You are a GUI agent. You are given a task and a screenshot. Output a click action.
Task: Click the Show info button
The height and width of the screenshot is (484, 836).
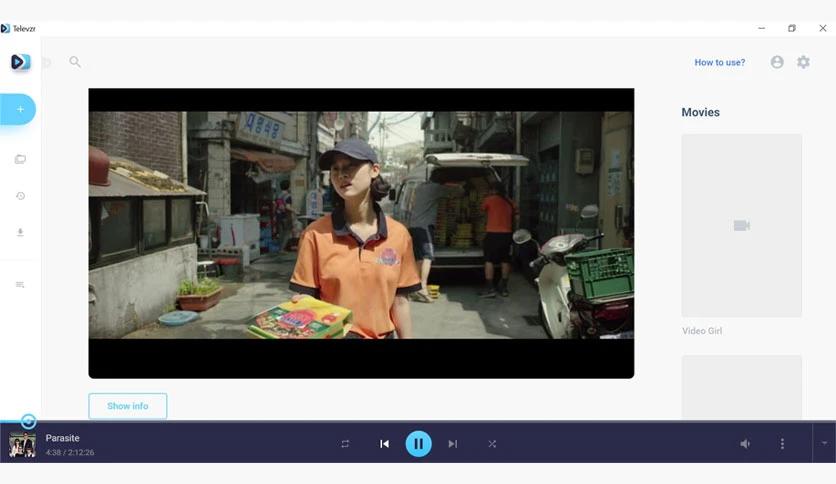pos(127,406)
